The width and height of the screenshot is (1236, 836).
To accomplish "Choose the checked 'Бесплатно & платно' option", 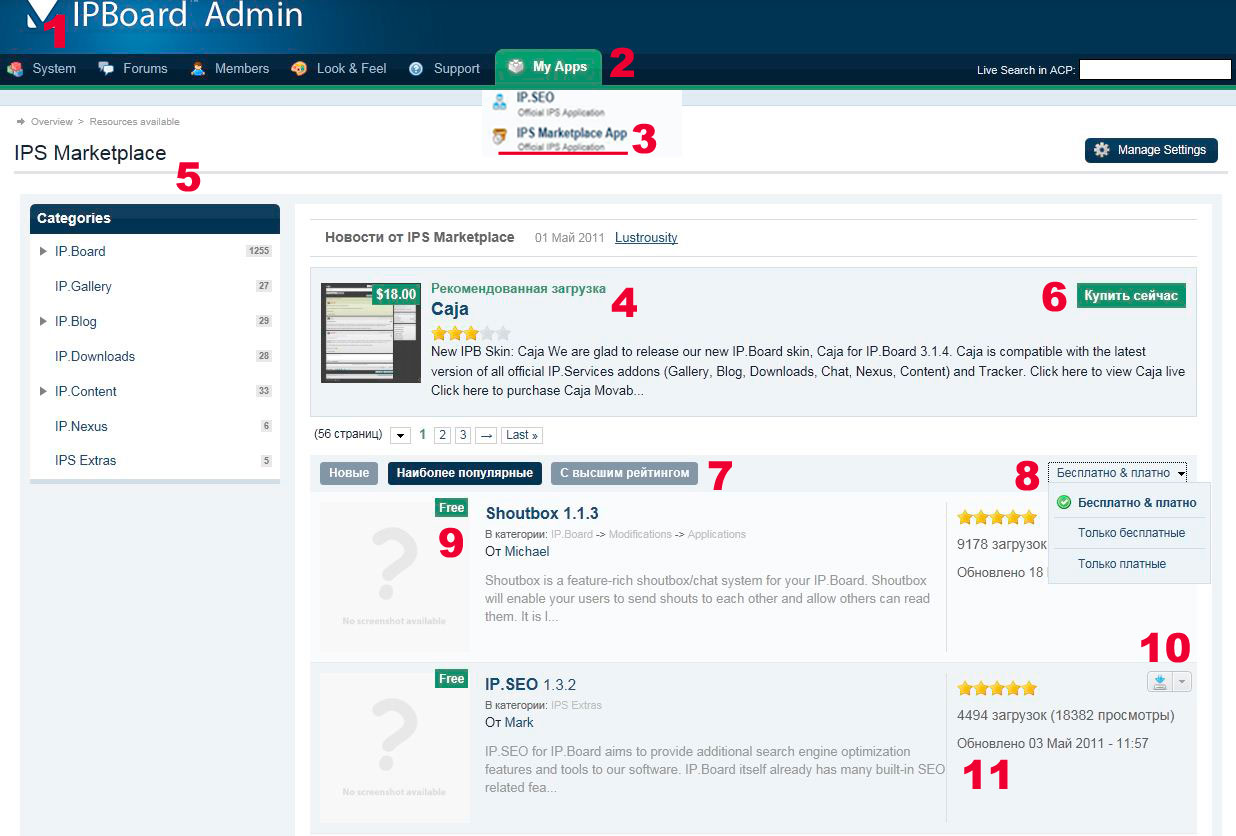I will coord(1136,503).
